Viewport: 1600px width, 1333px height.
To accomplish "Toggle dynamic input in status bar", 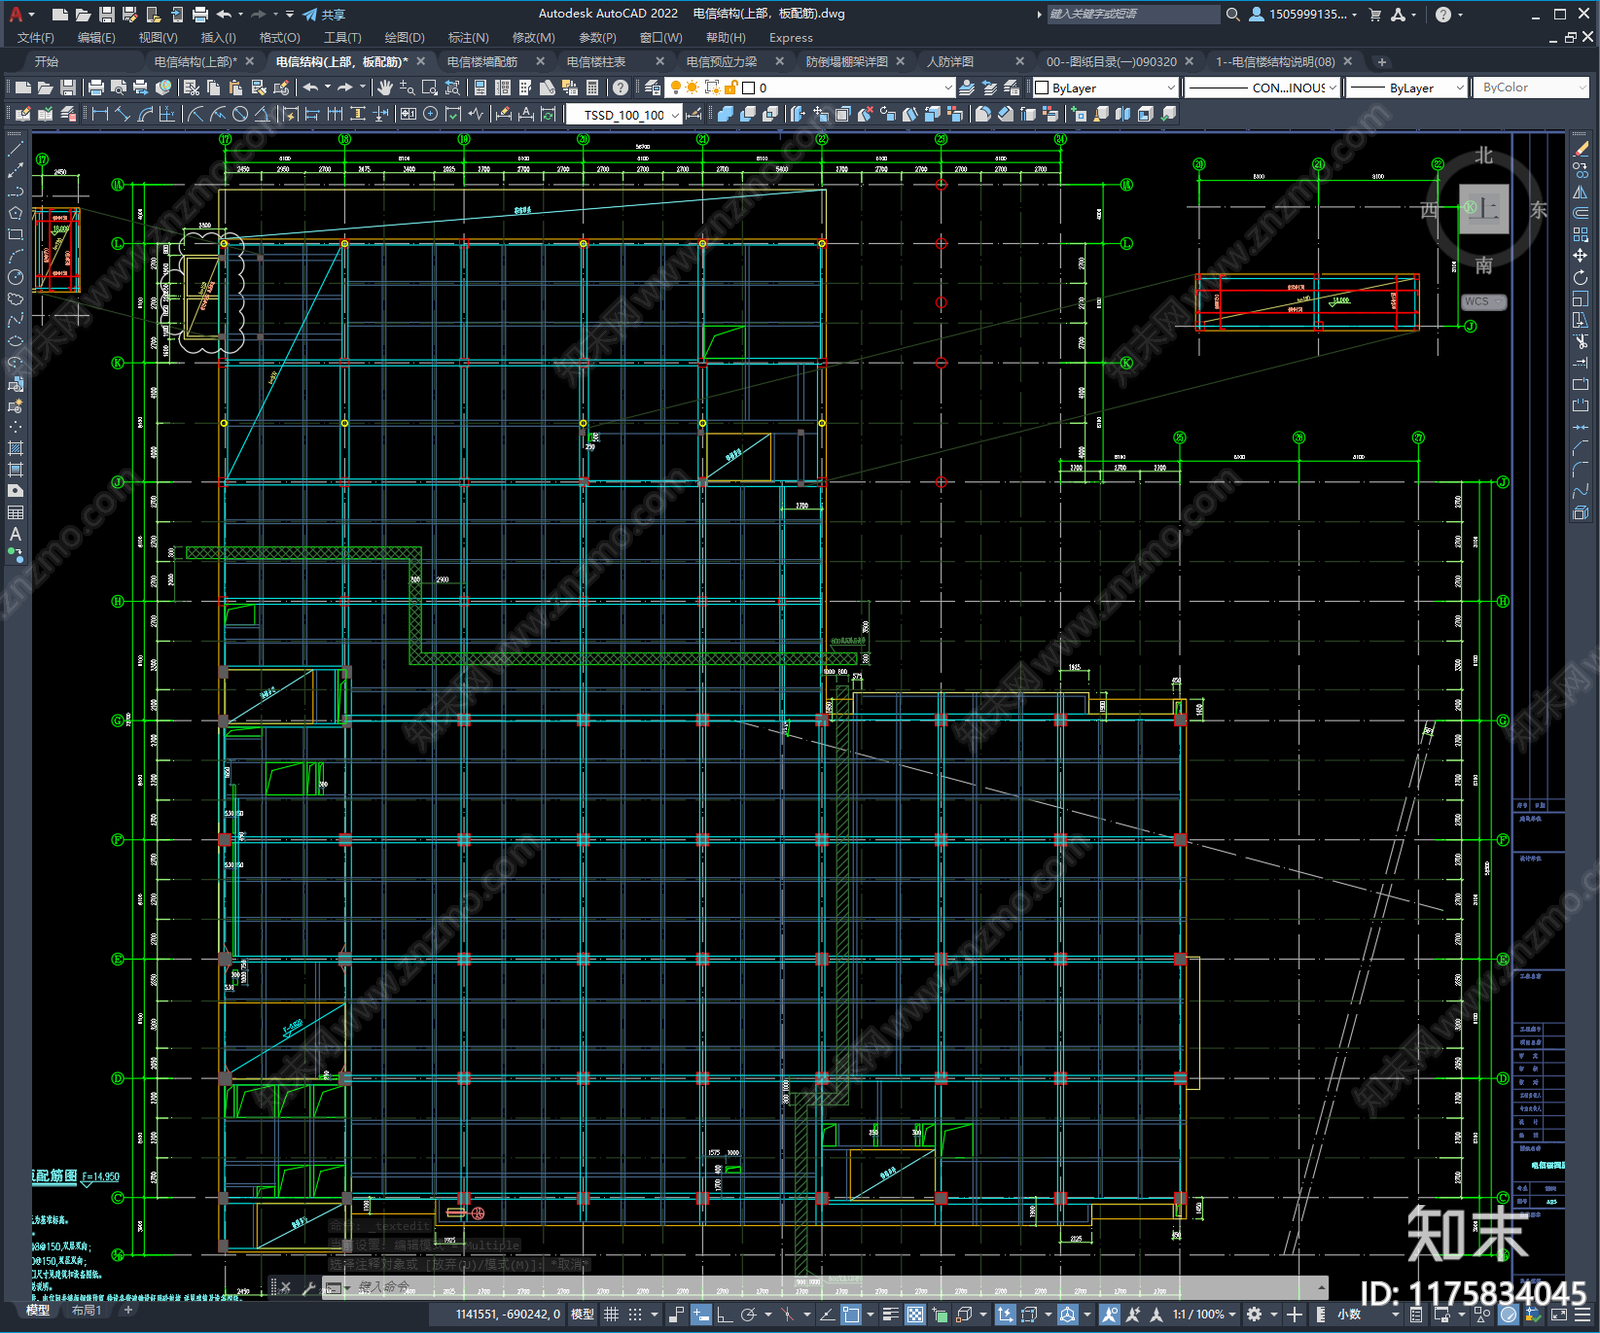I will [701, 1314].
